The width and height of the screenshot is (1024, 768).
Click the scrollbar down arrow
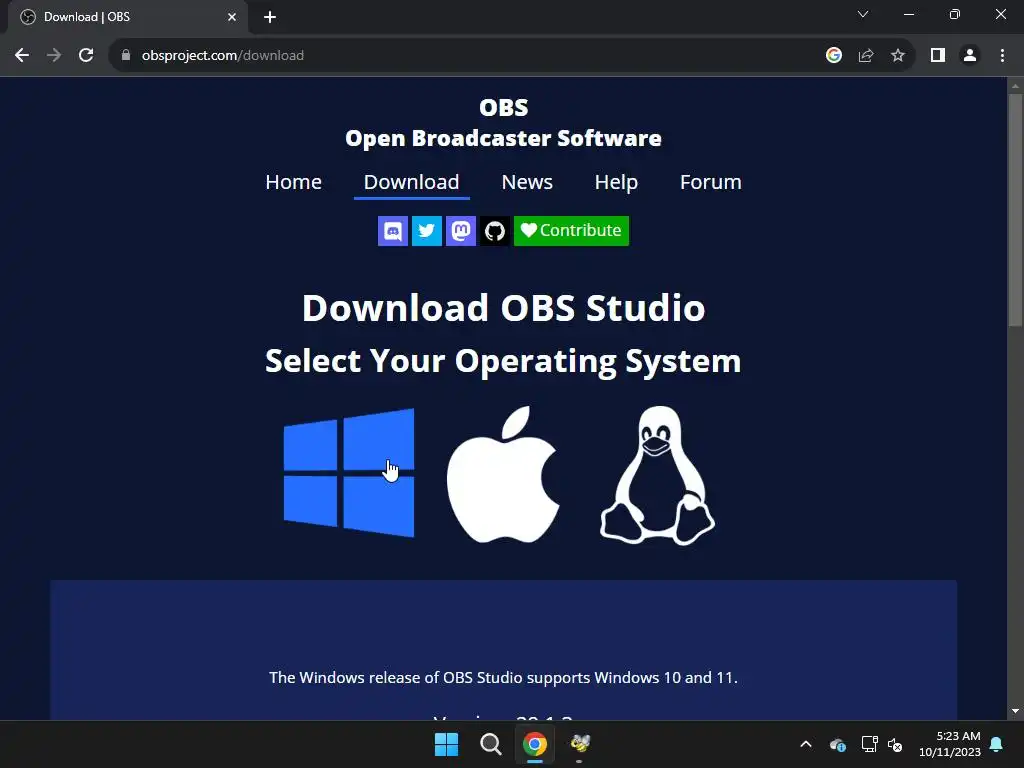point(1015,711)
